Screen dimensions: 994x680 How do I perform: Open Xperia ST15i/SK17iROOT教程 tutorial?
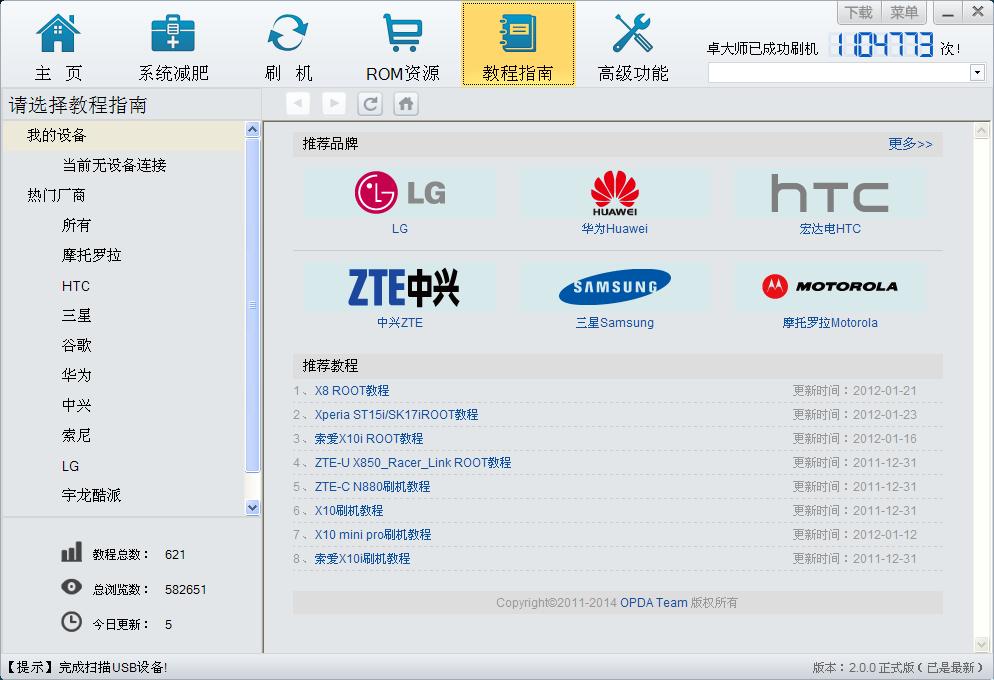[396, 414]
